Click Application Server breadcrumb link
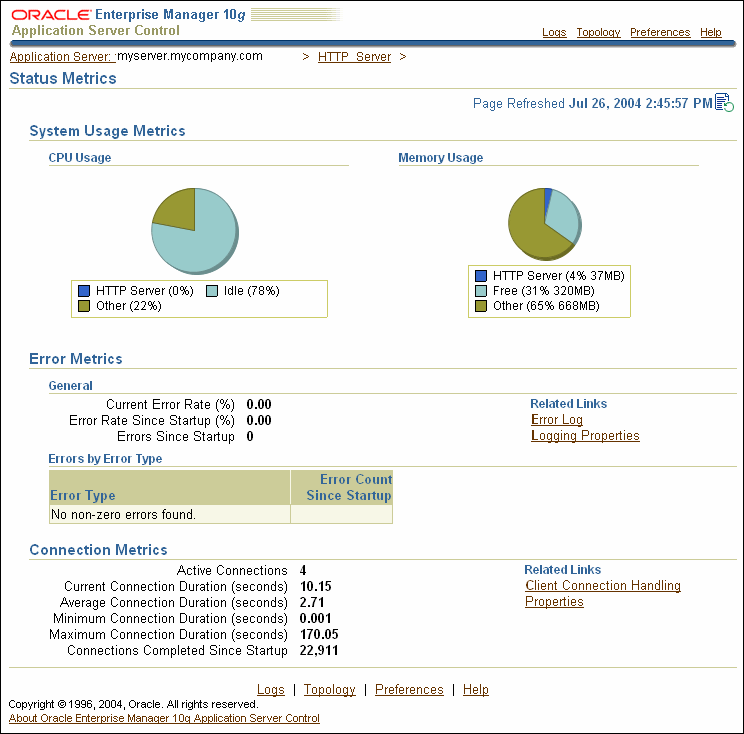The width and height of the screenshot is (744, 734). pyautogui.click(x=61, y=56)
